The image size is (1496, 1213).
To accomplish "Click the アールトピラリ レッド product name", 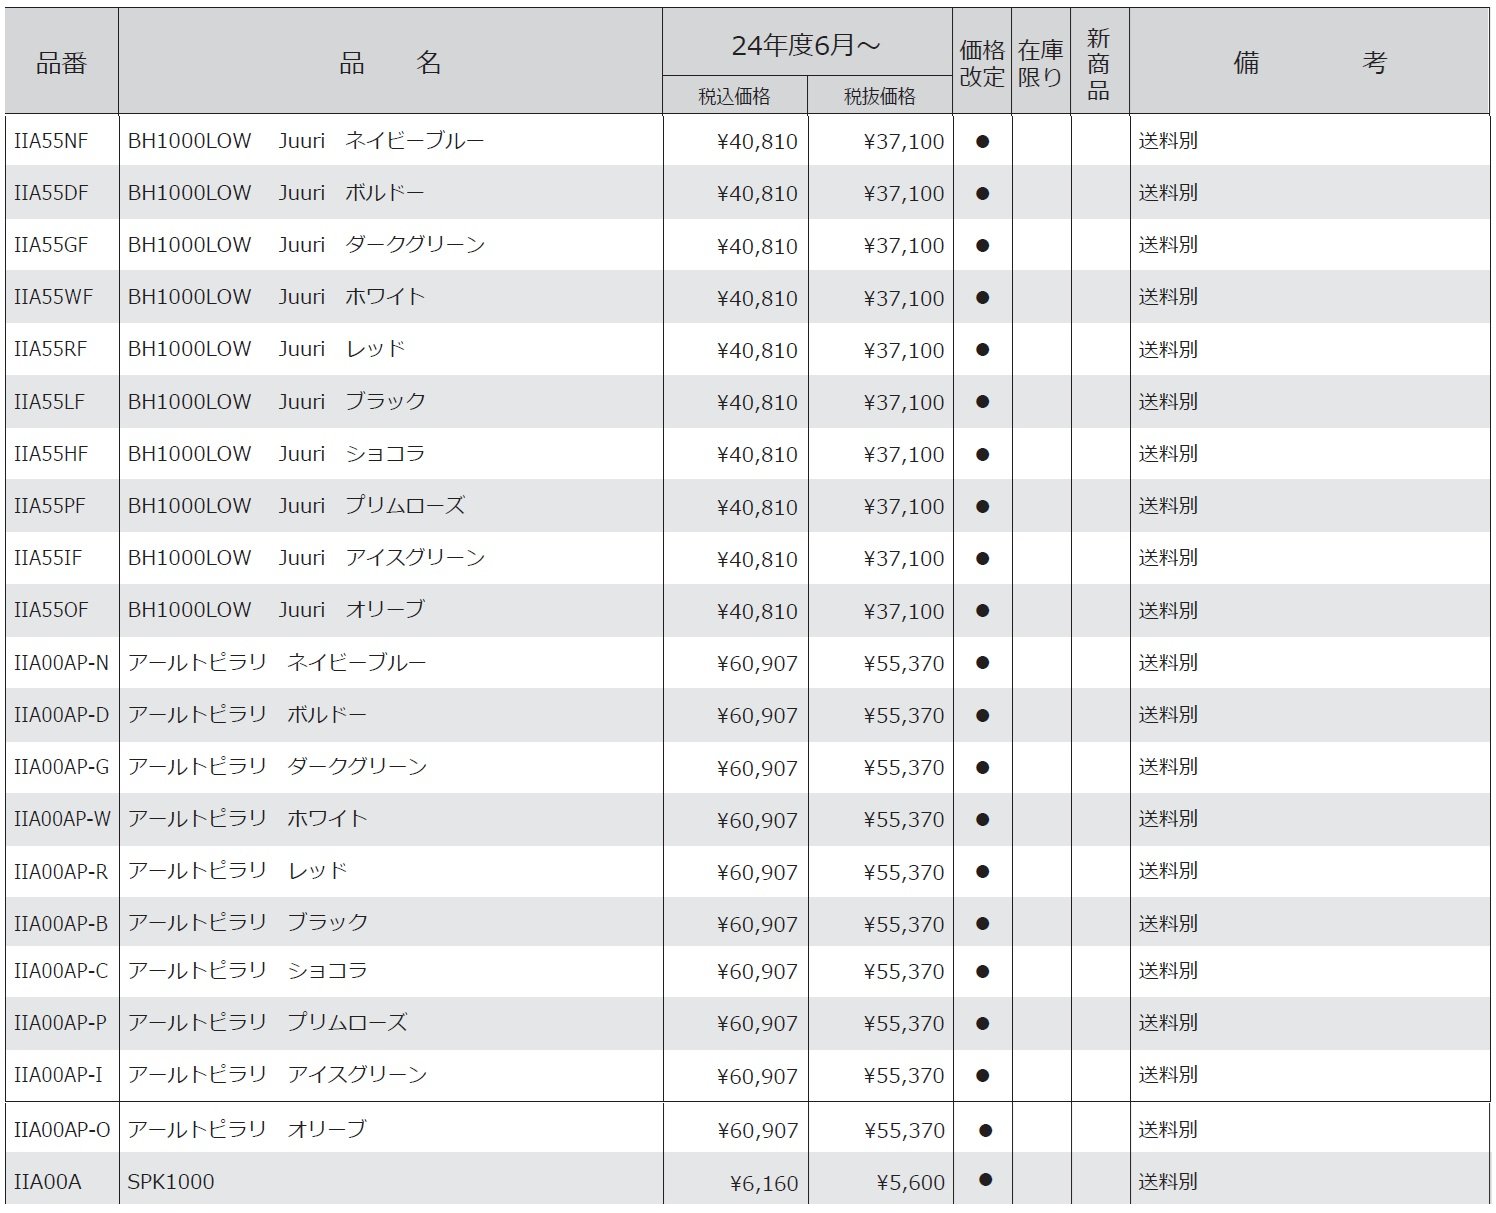I will point(237,871).
